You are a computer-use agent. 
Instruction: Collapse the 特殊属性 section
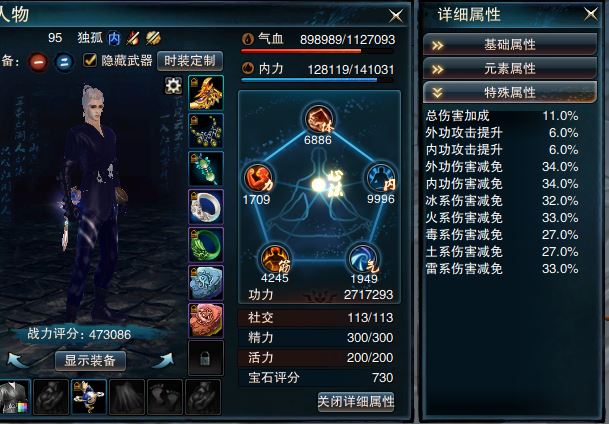click(510, 92)
